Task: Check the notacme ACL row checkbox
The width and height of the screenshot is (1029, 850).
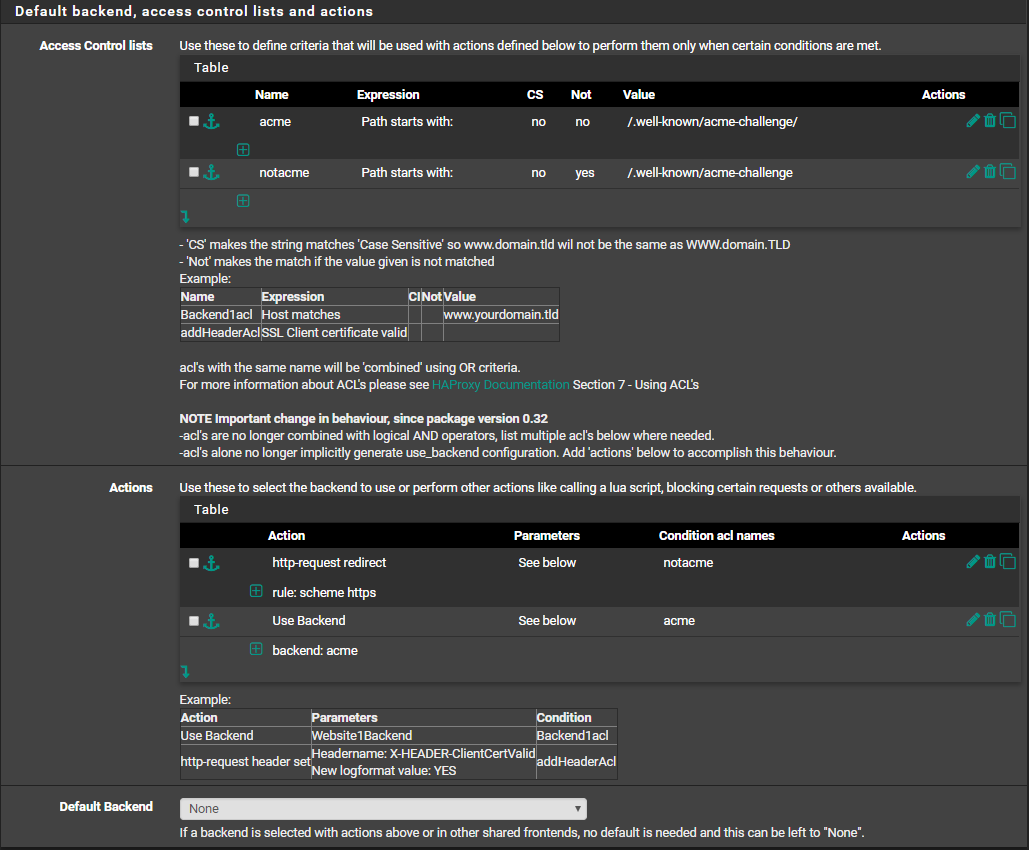Action: click(x=194, y=172)
